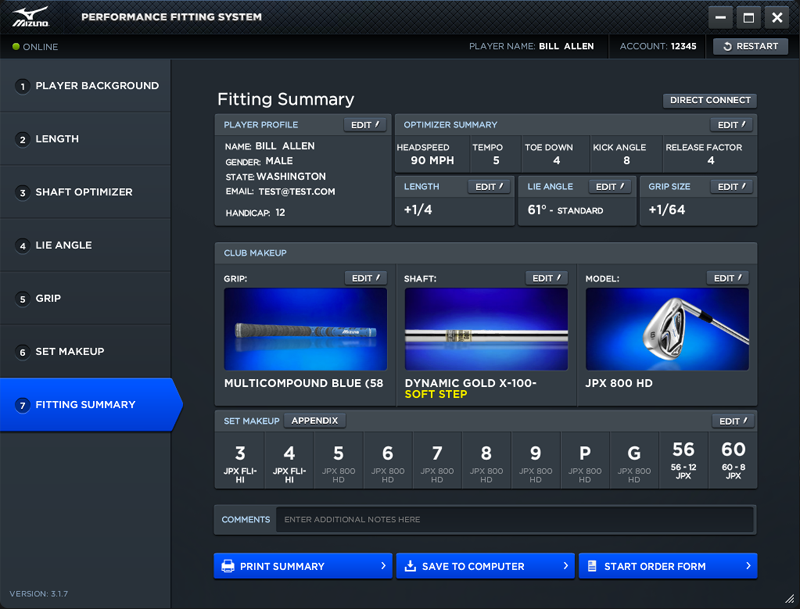Click the Account 12345 text
This screenshot has height=609, width=800.
[658, 46]
